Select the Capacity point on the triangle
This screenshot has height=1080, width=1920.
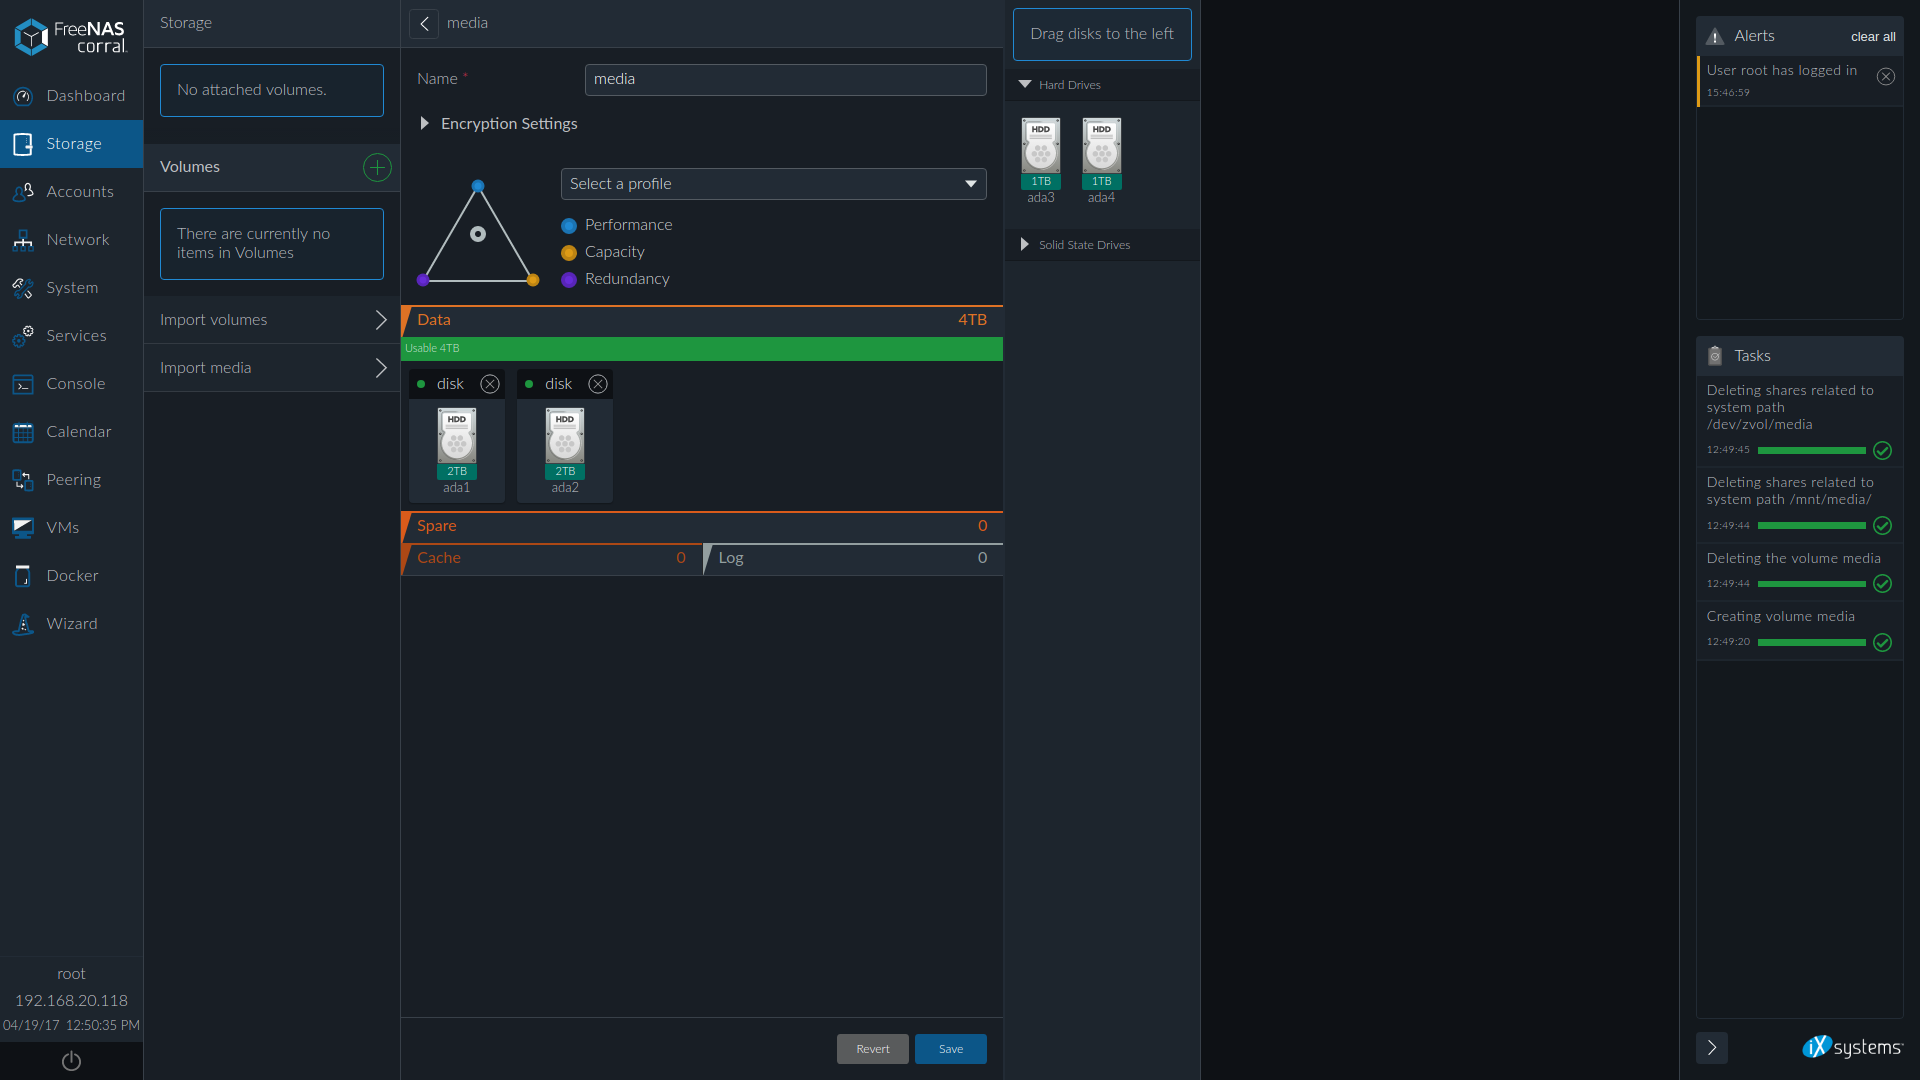coord(533,280)
